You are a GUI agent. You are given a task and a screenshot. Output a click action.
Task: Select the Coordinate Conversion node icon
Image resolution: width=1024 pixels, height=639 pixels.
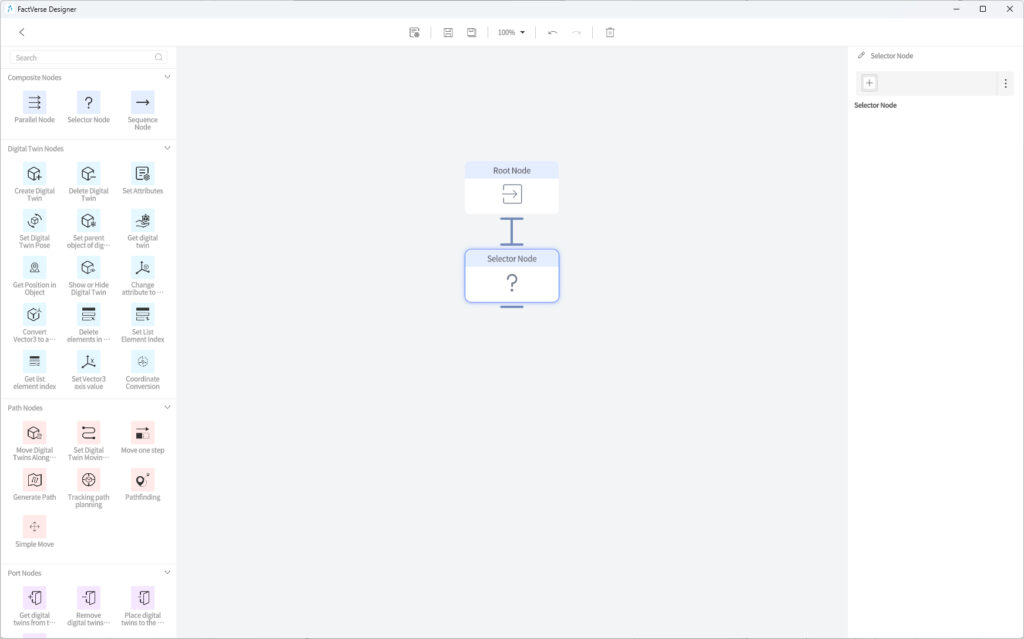(x=142, y=362)
